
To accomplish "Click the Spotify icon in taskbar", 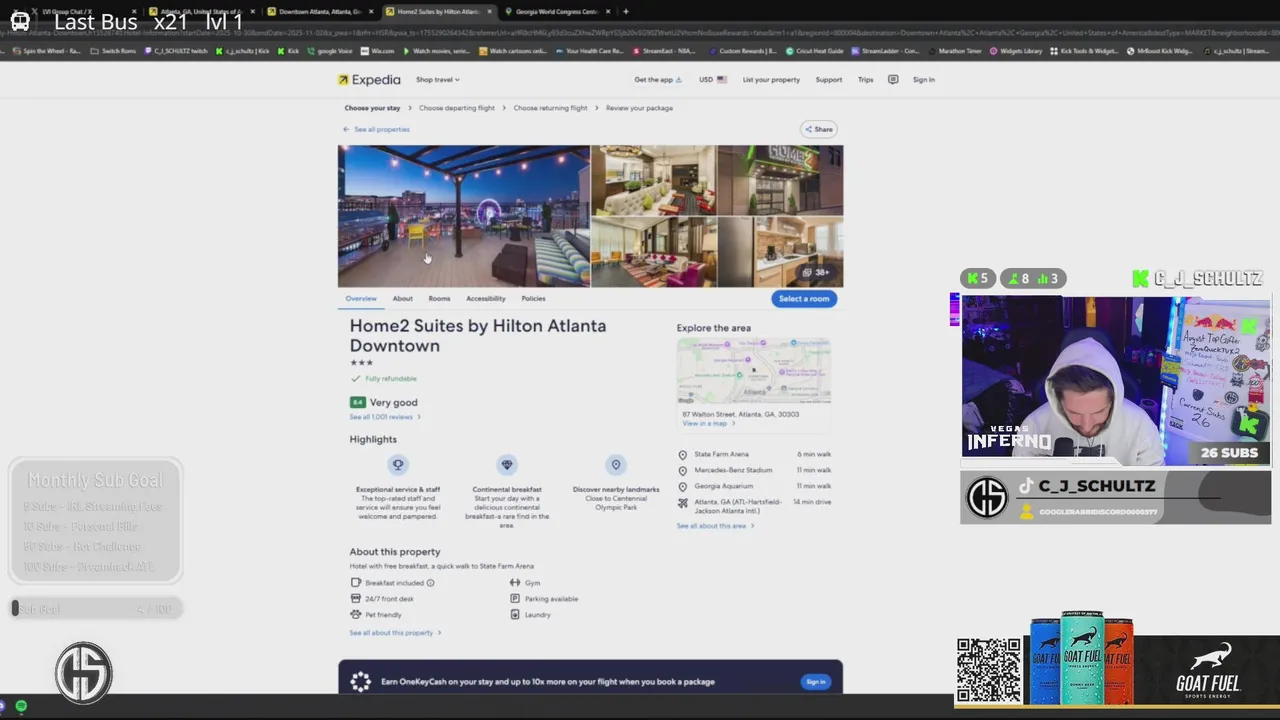I will [21, 707].
